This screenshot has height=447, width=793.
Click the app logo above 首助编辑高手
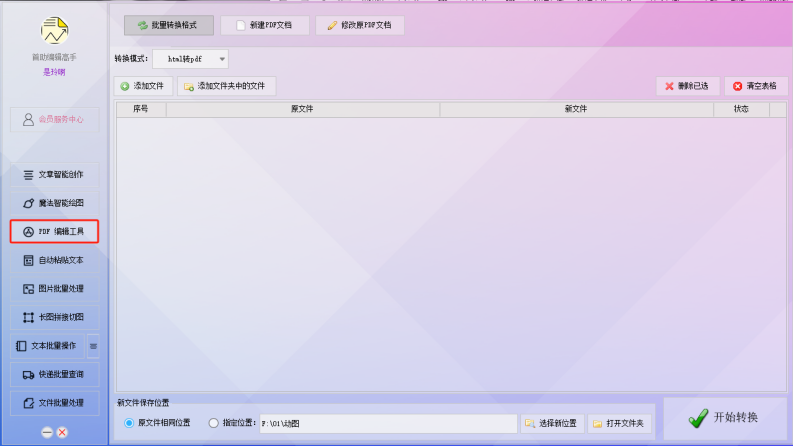(54, 30)
